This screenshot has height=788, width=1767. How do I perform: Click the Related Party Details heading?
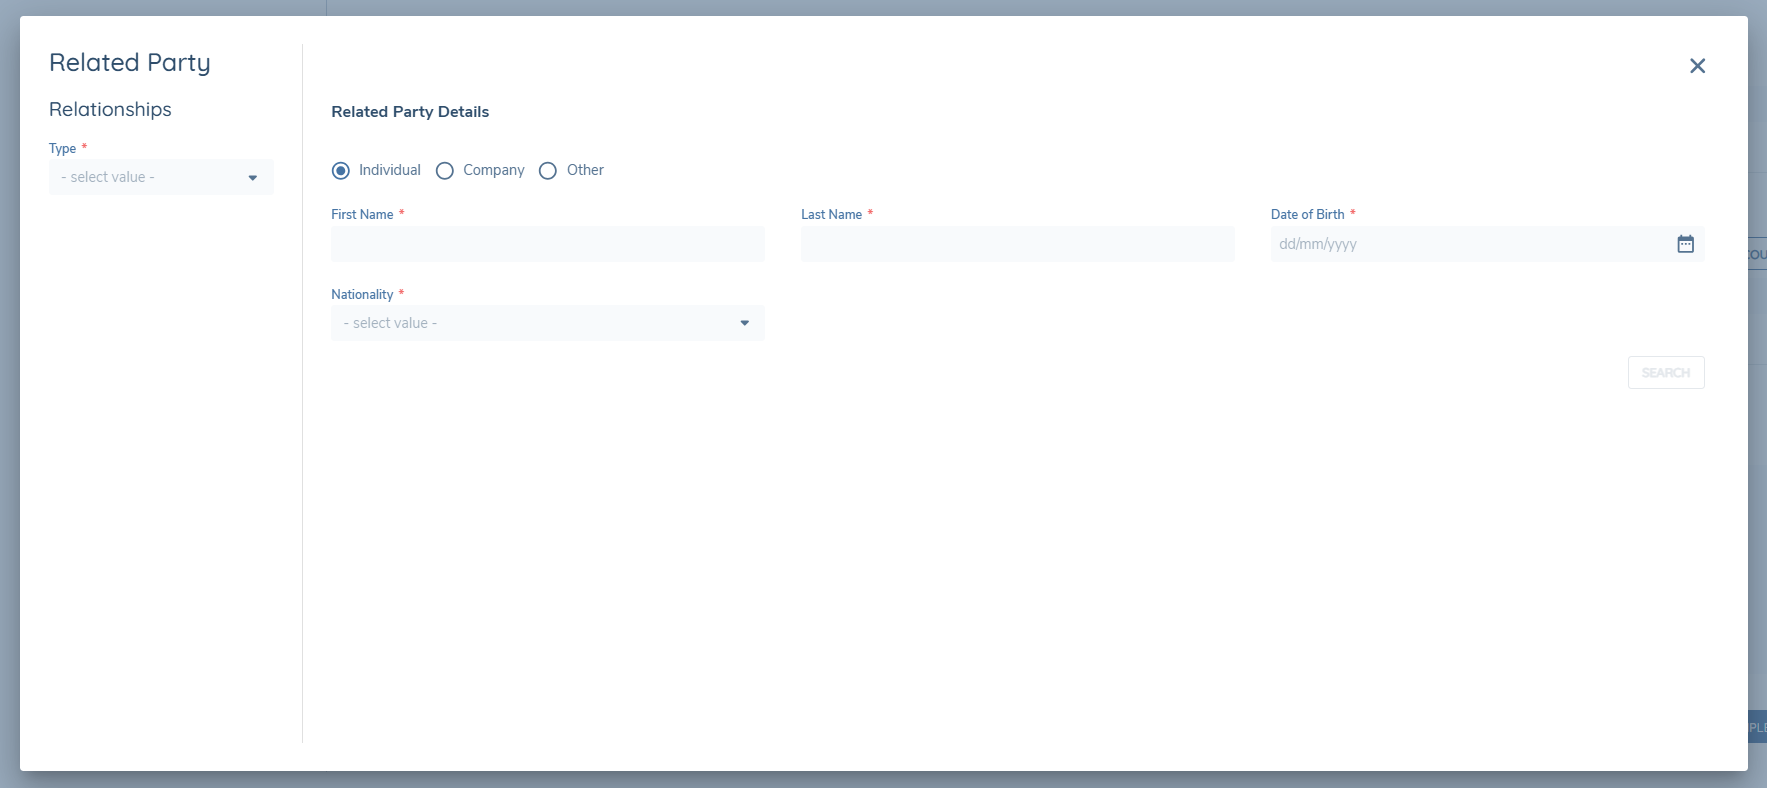click(x=410, y=112)
